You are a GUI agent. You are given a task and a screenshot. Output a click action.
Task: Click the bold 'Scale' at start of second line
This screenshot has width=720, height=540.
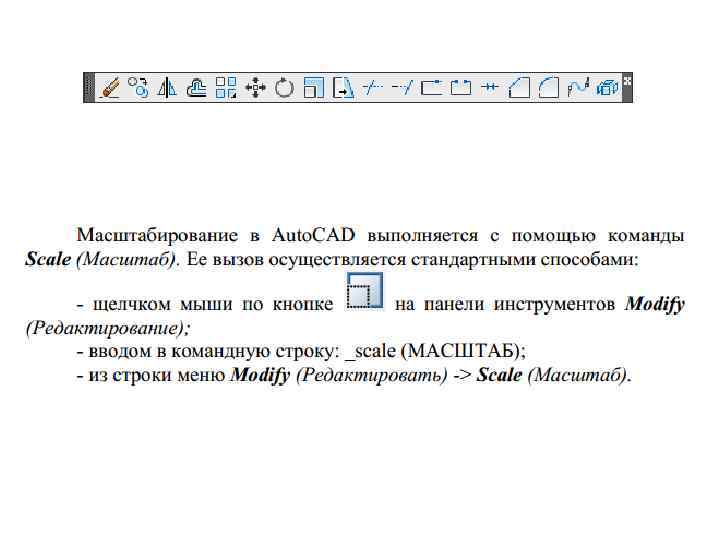[48, 259]
